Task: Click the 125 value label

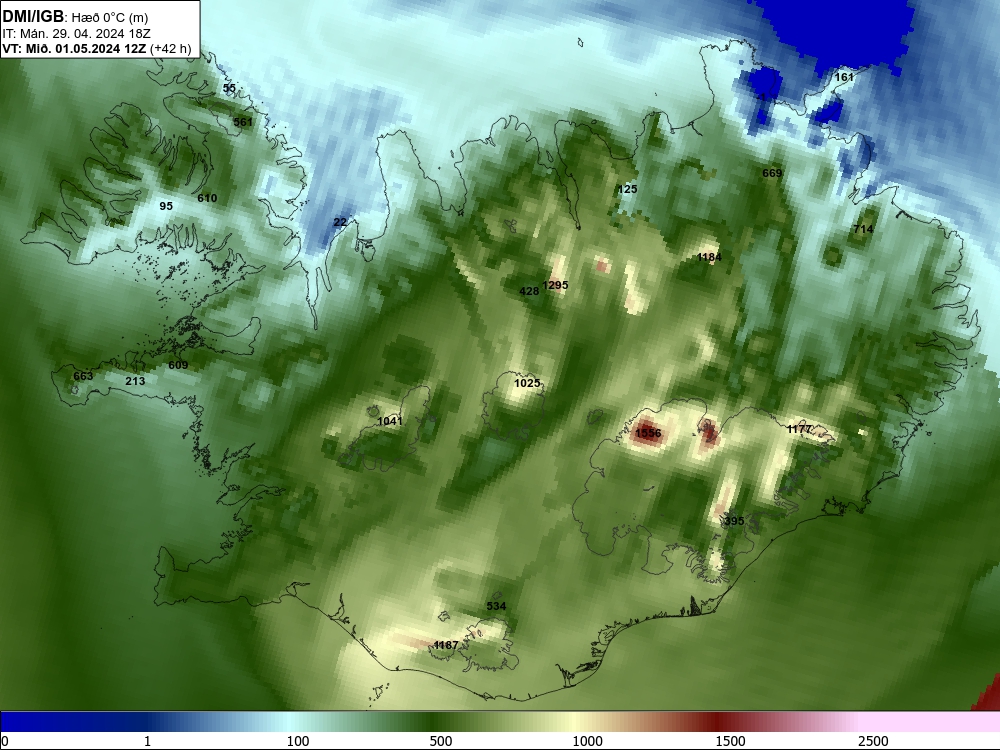Action: pyautogui.click(x=628, y=189)
